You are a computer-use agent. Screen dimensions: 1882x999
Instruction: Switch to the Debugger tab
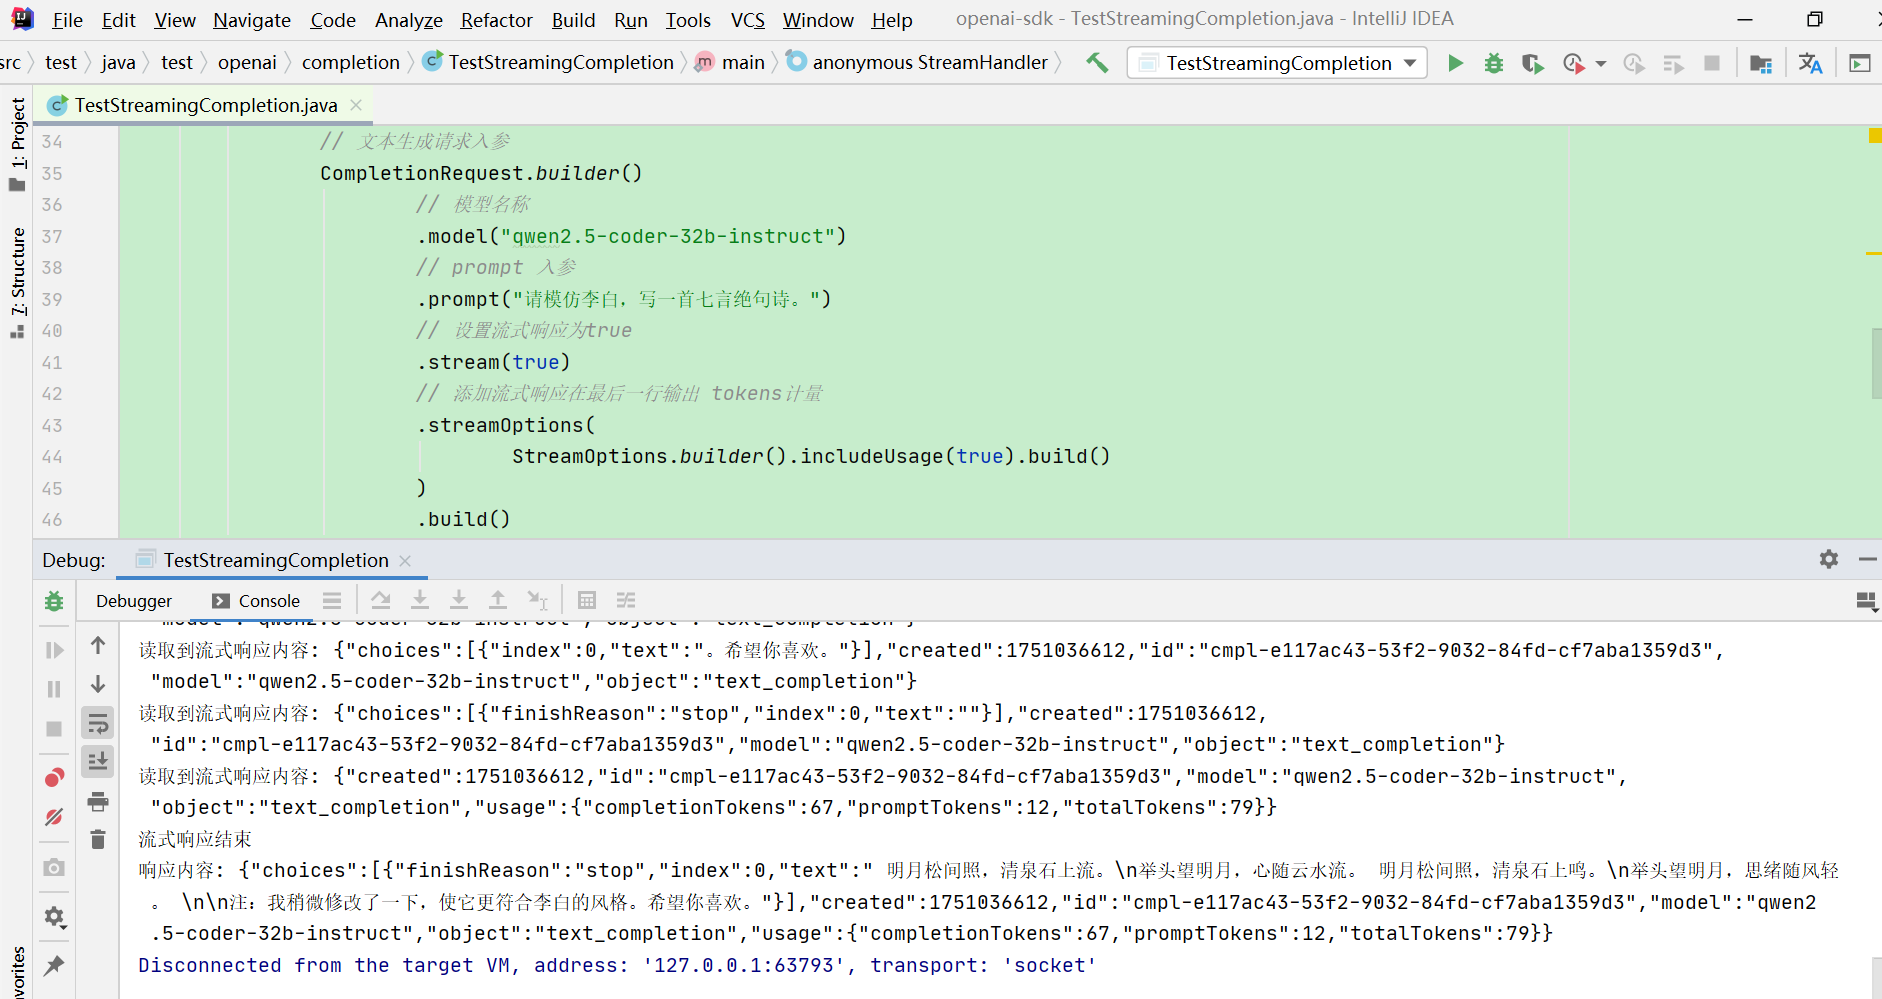click(x=133, y=600)
